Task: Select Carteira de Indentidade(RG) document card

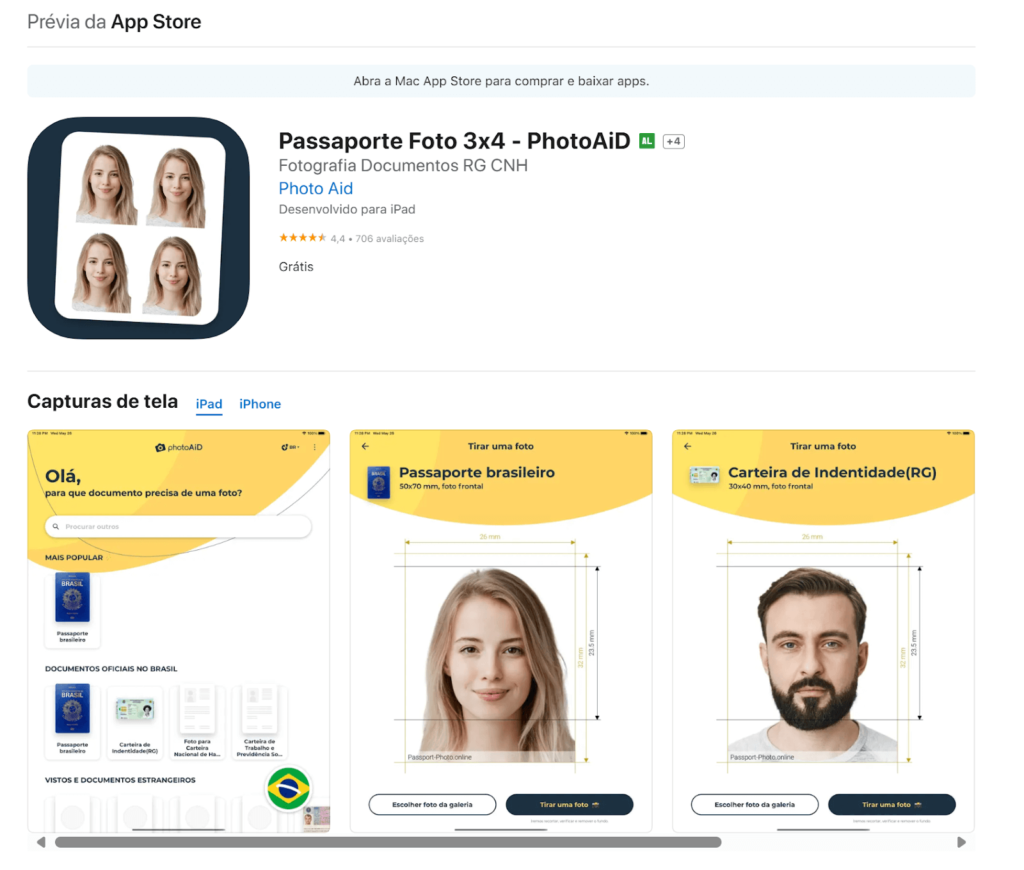Action: pos(135,721)
